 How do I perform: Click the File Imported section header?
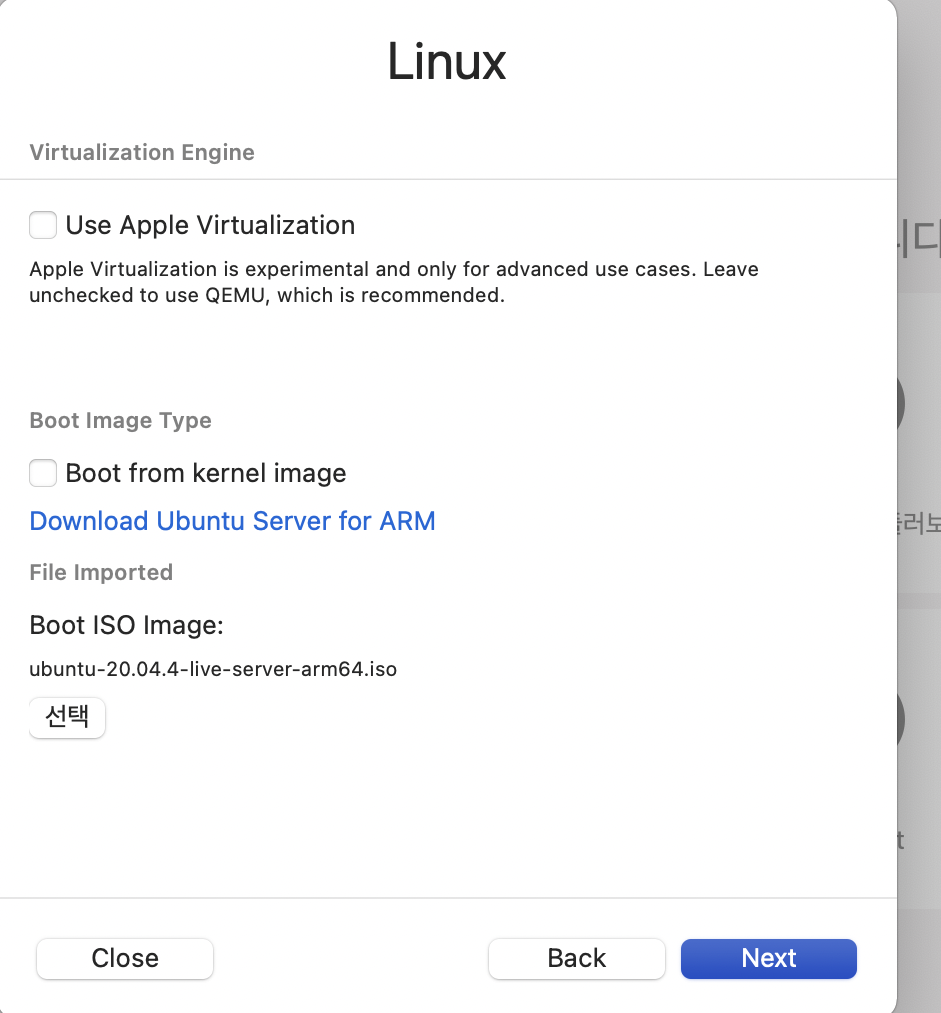tap(101, 572)
